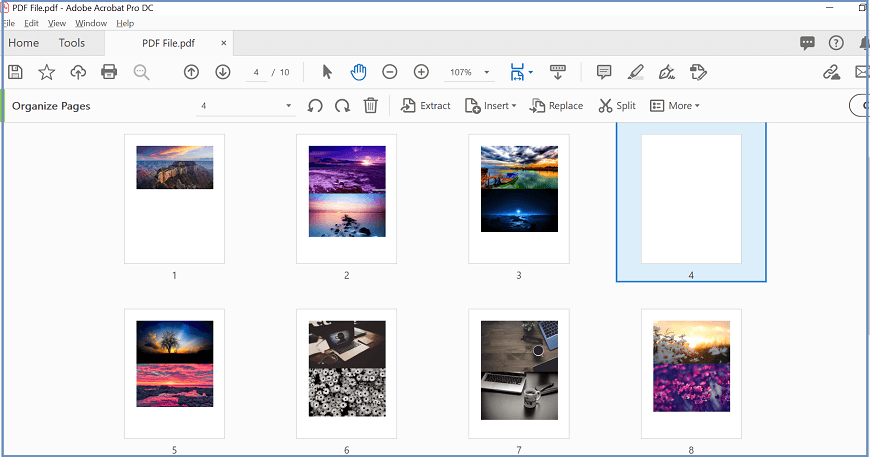Open the Help menu
870x457 pixels.
click(x=125, y=23)
